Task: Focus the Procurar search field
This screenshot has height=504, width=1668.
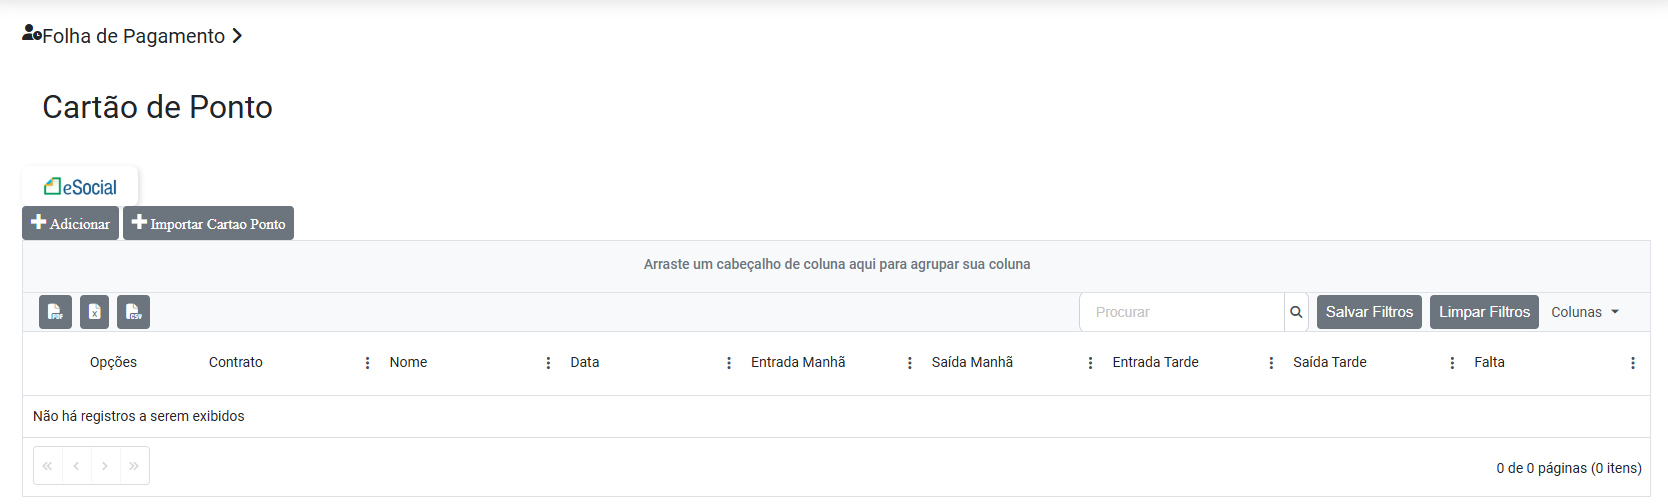Action: 1182,312
